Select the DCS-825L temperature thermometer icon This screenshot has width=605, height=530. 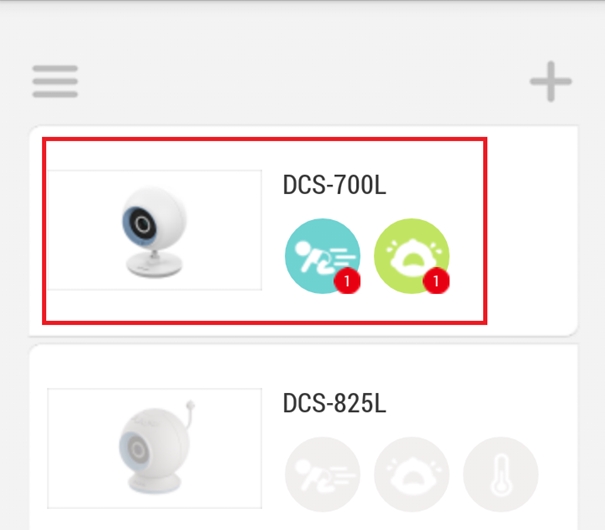tap(501, 474)
